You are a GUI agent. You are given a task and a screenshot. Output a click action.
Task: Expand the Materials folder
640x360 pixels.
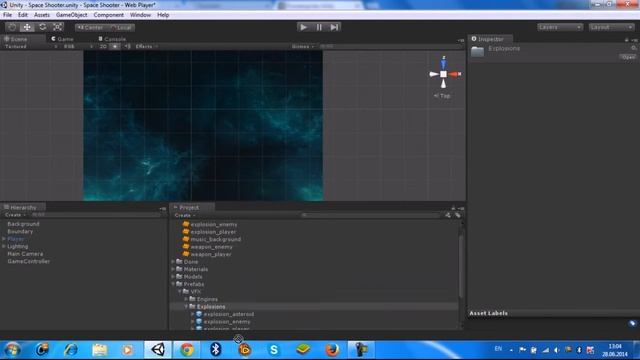coord(173,269)
